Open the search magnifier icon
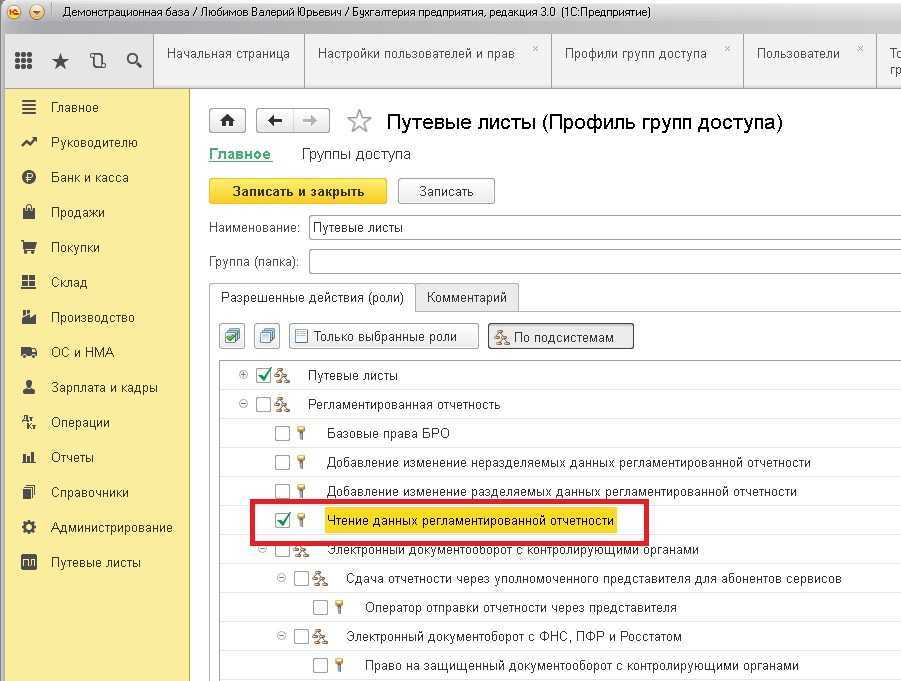This screenshot has width=901, height=681. tap(134, 60)
